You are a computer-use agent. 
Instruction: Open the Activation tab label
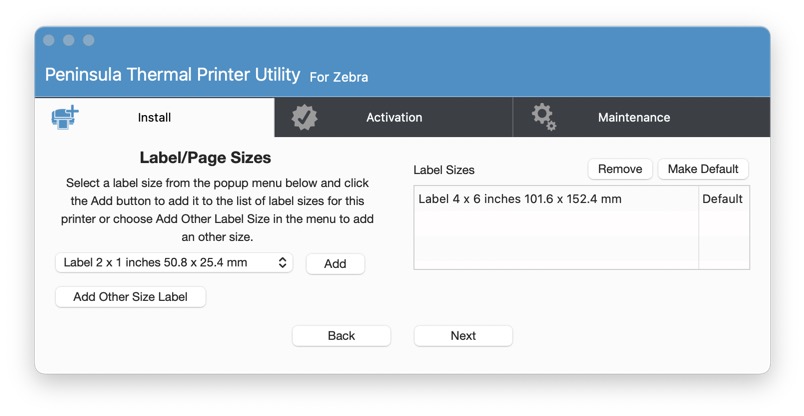(394, 118)
